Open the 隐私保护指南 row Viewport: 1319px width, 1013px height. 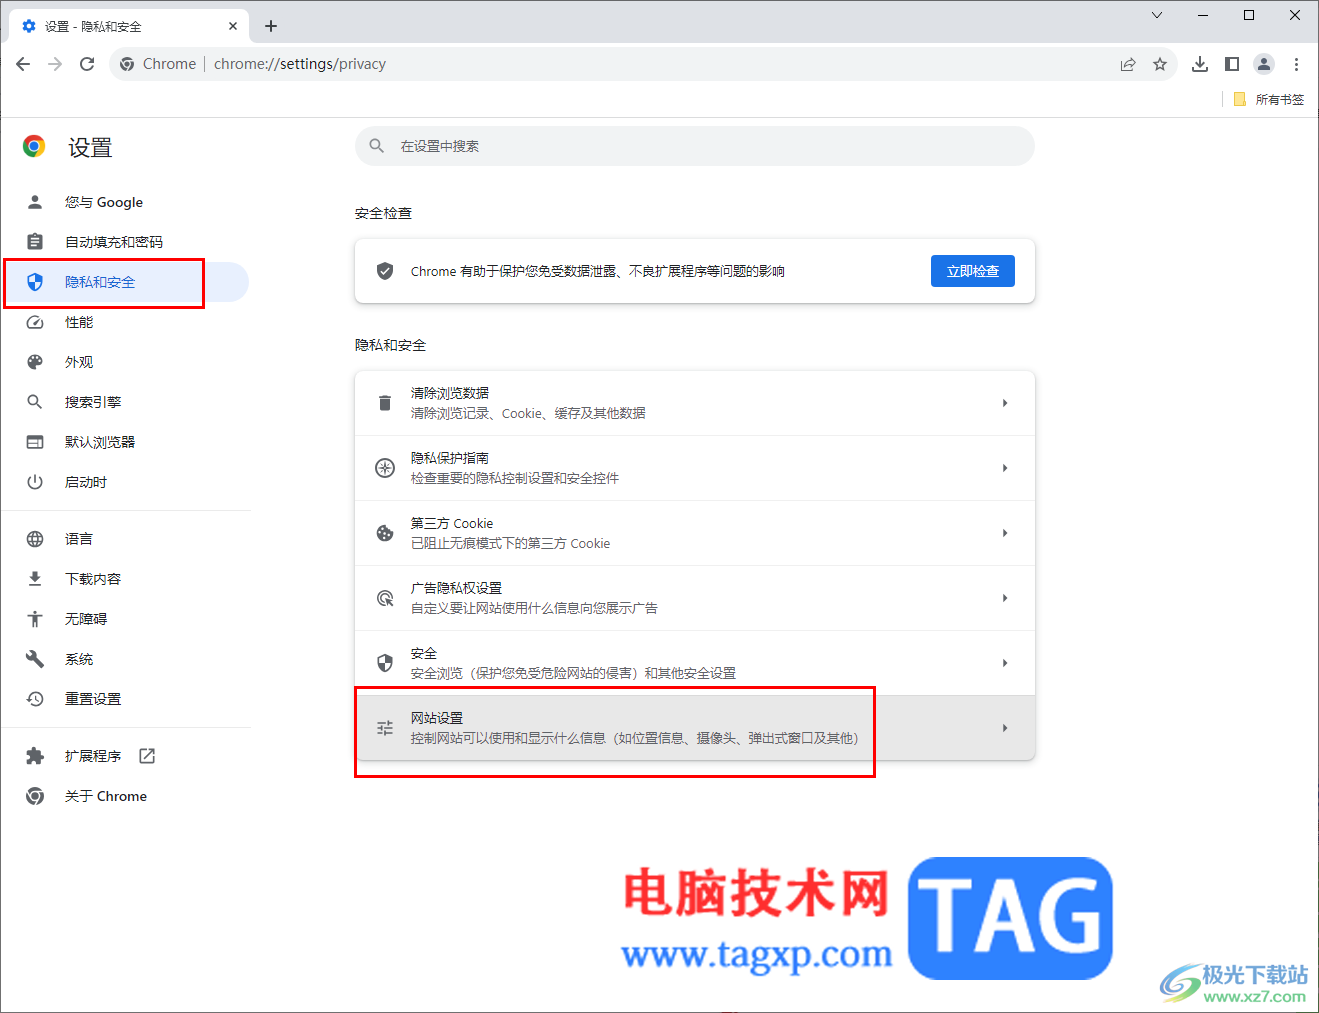pos(695,468)
